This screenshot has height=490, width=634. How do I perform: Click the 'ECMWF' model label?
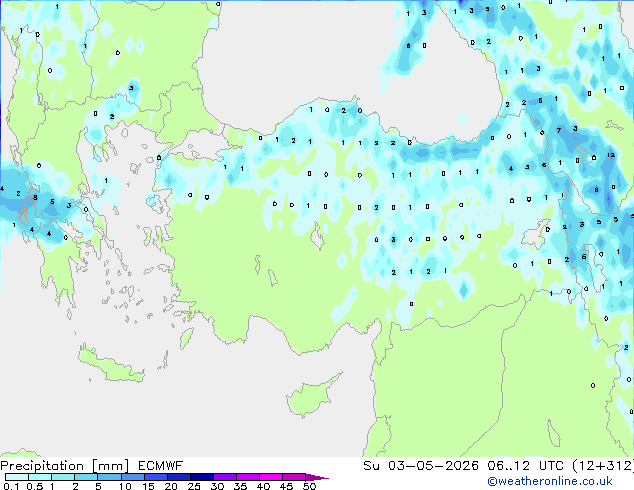(161, 466)
